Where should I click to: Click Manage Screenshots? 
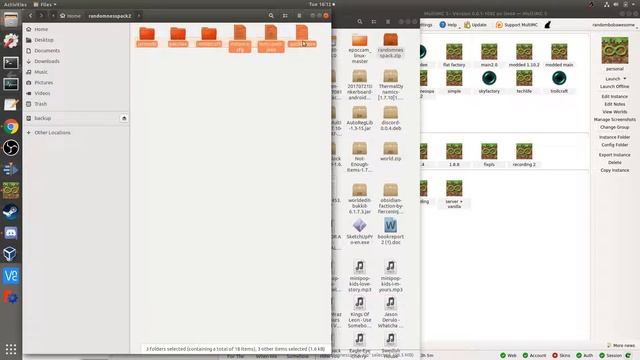(x=614, y=120)
